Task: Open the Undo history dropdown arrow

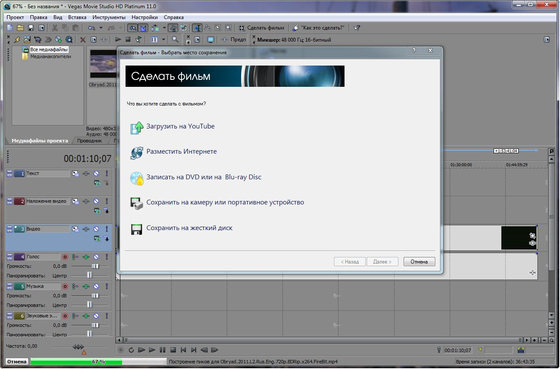Action: [101, 28]
